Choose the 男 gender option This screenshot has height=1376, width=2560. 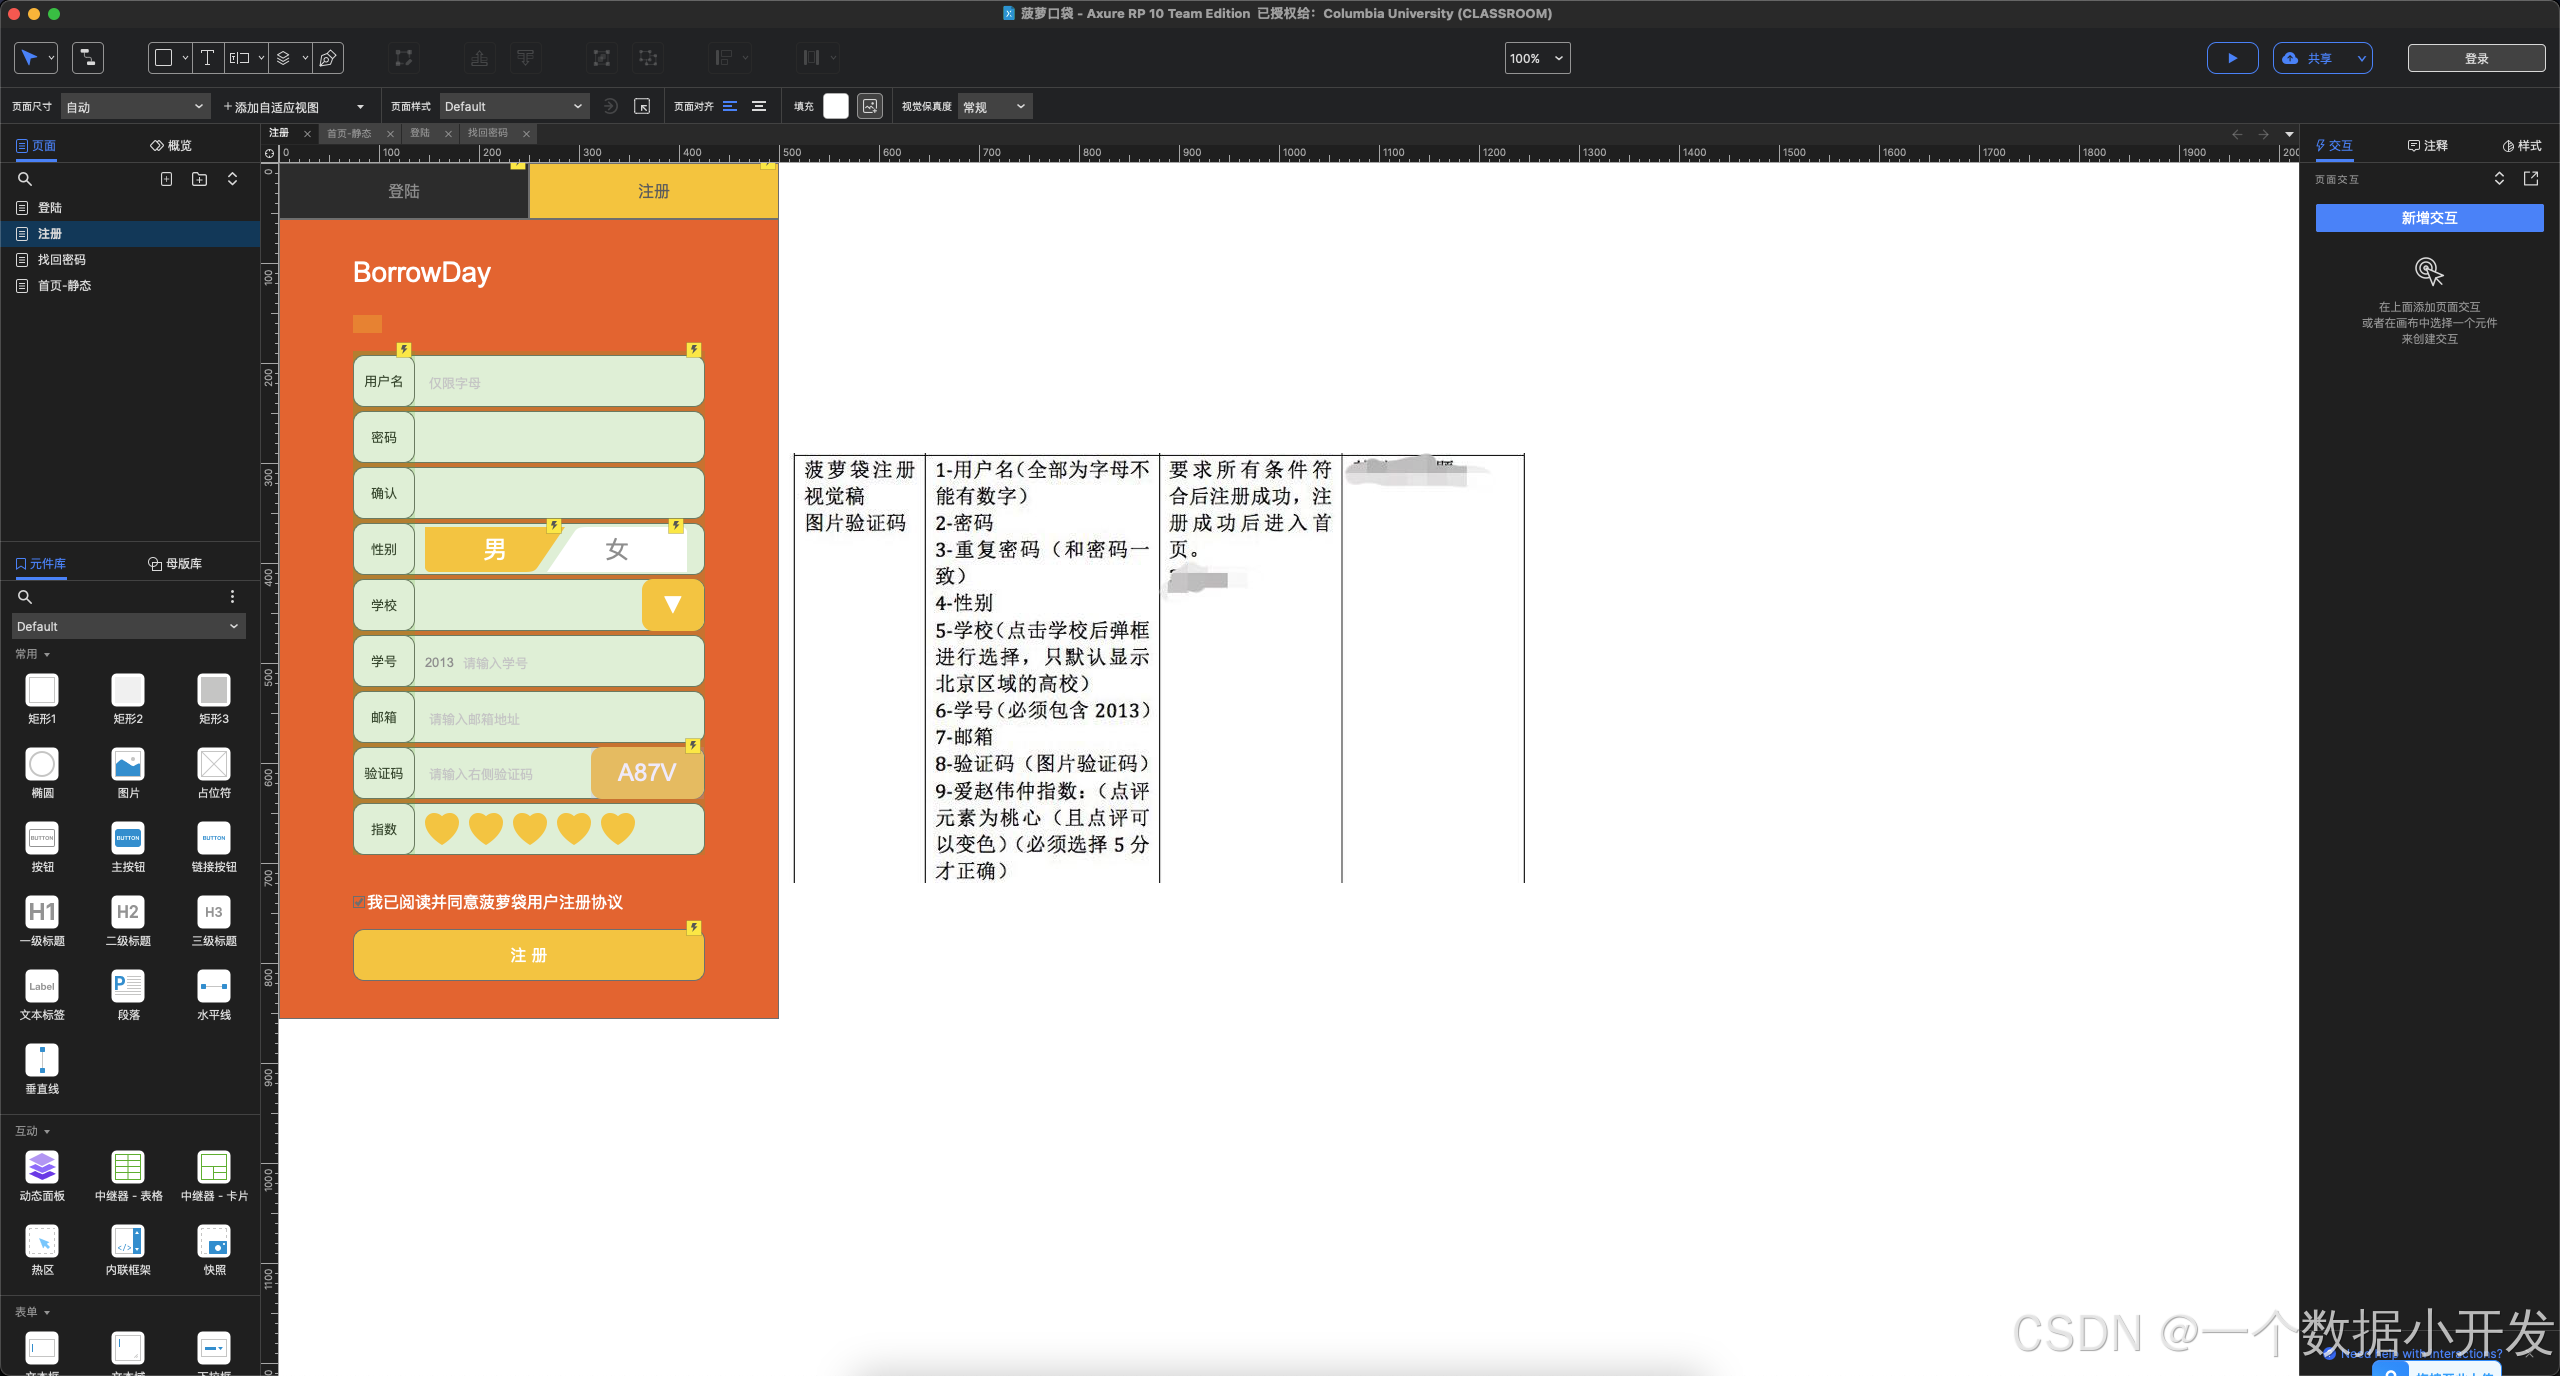[x=493, y=549]
